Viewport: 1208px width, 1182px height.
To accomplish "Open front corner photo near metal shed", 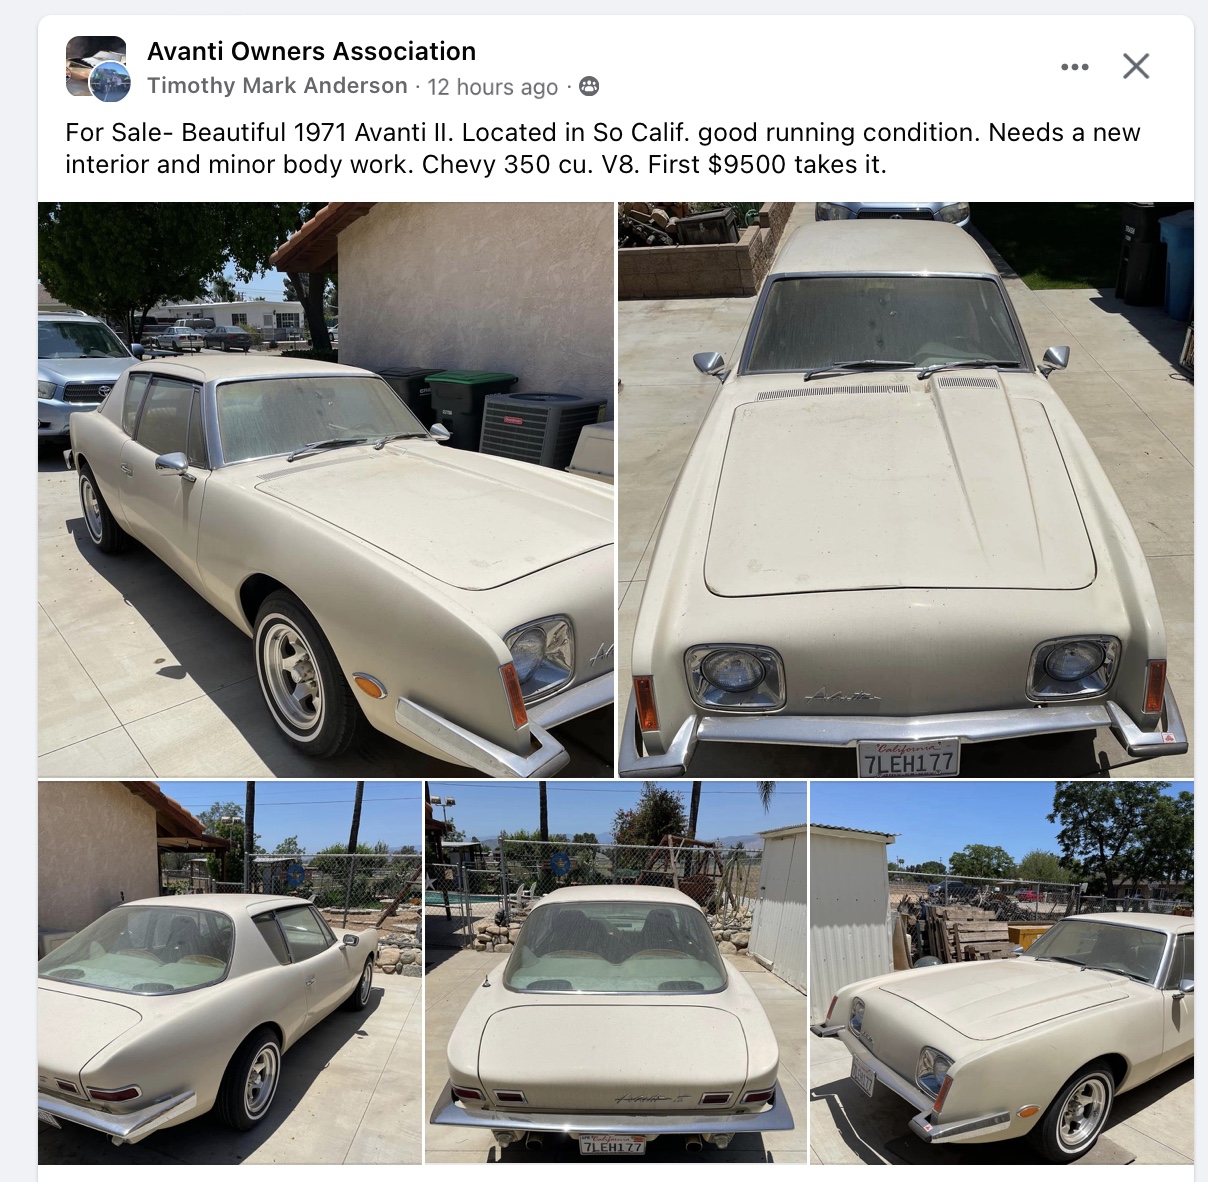I will (1002, 973).
